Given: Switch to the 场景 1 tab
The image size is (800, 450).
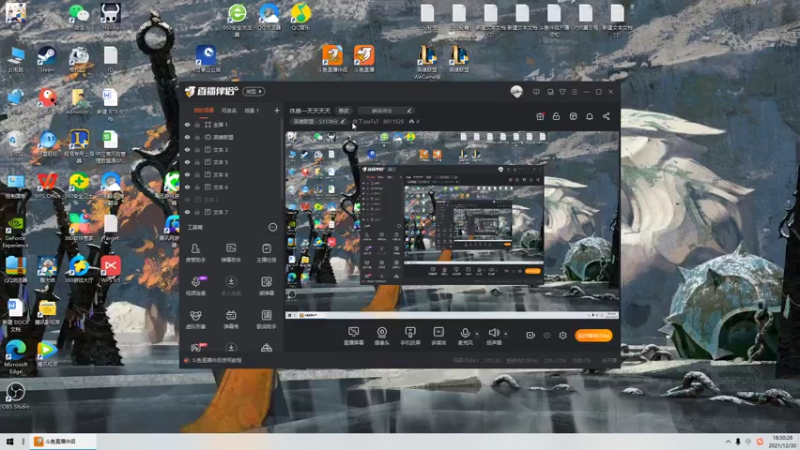Looking at the screenshot, I should coord(252,111).
